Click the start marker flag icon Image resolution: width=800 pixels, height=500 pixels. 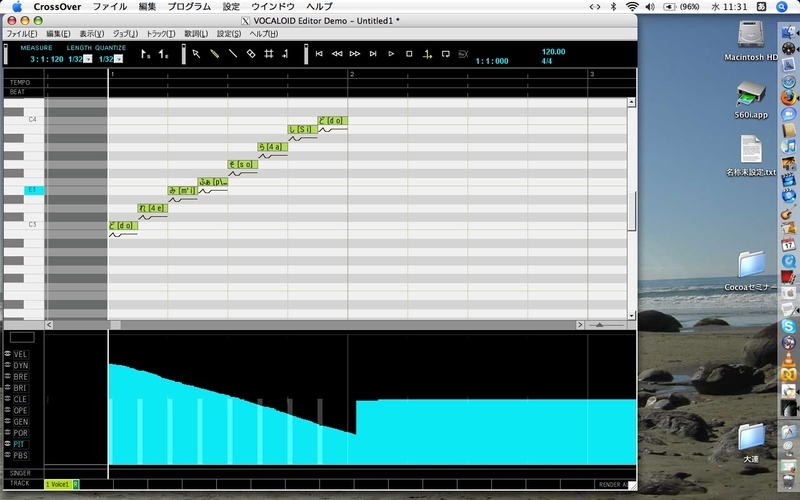click(x=145, y=54)
